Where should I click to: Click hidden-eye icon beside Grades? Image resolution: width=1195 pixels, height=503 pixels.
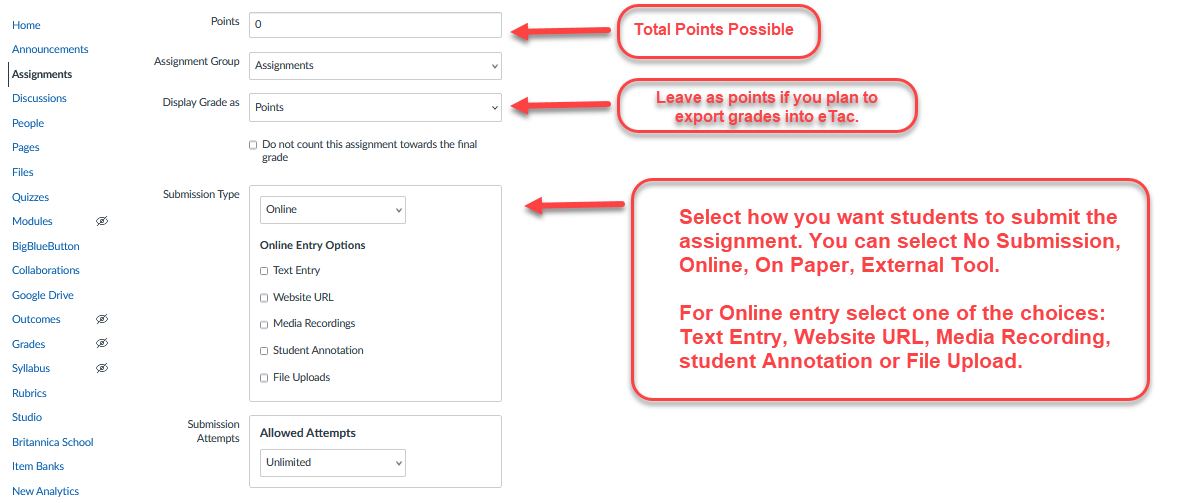tap(101, 344)
